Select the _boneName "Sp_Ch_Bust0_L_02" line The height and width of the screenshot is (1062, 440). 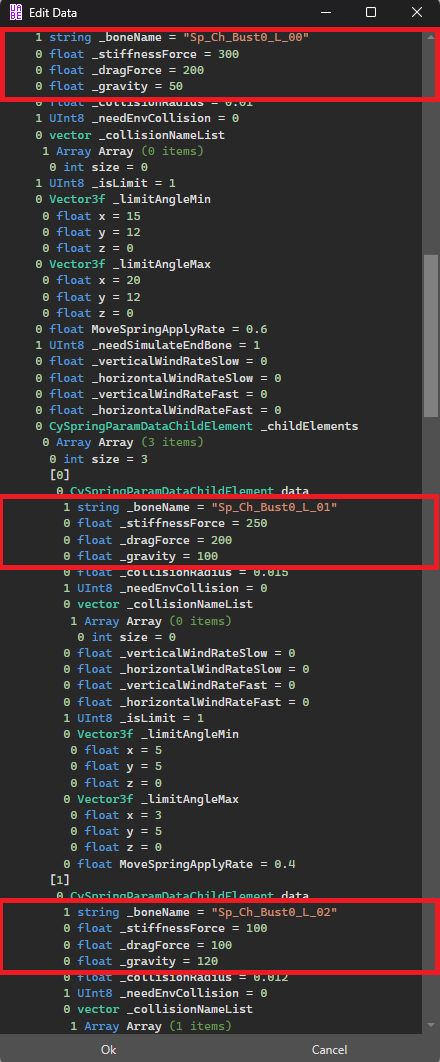200,912
